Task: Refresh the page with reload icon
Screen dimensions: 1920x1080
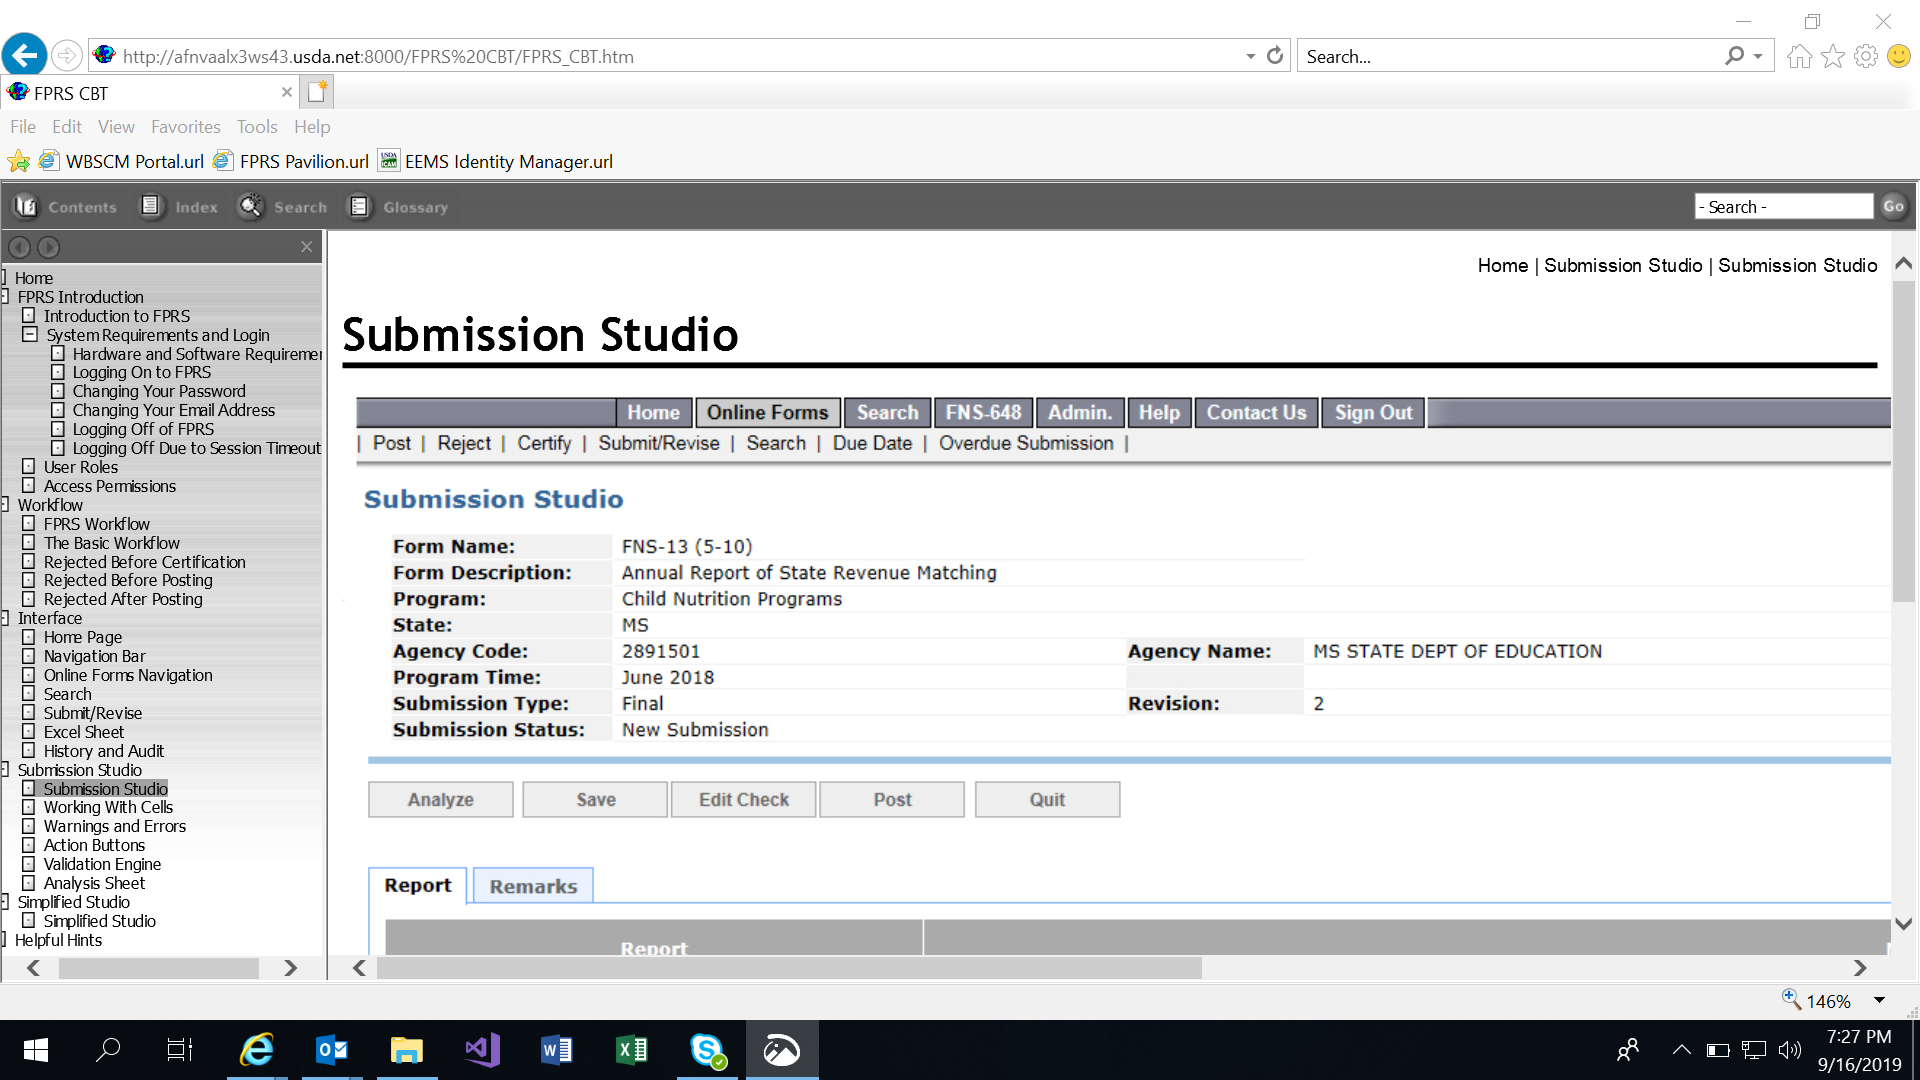Action: pyautogui.click(x=1275, y=56)
